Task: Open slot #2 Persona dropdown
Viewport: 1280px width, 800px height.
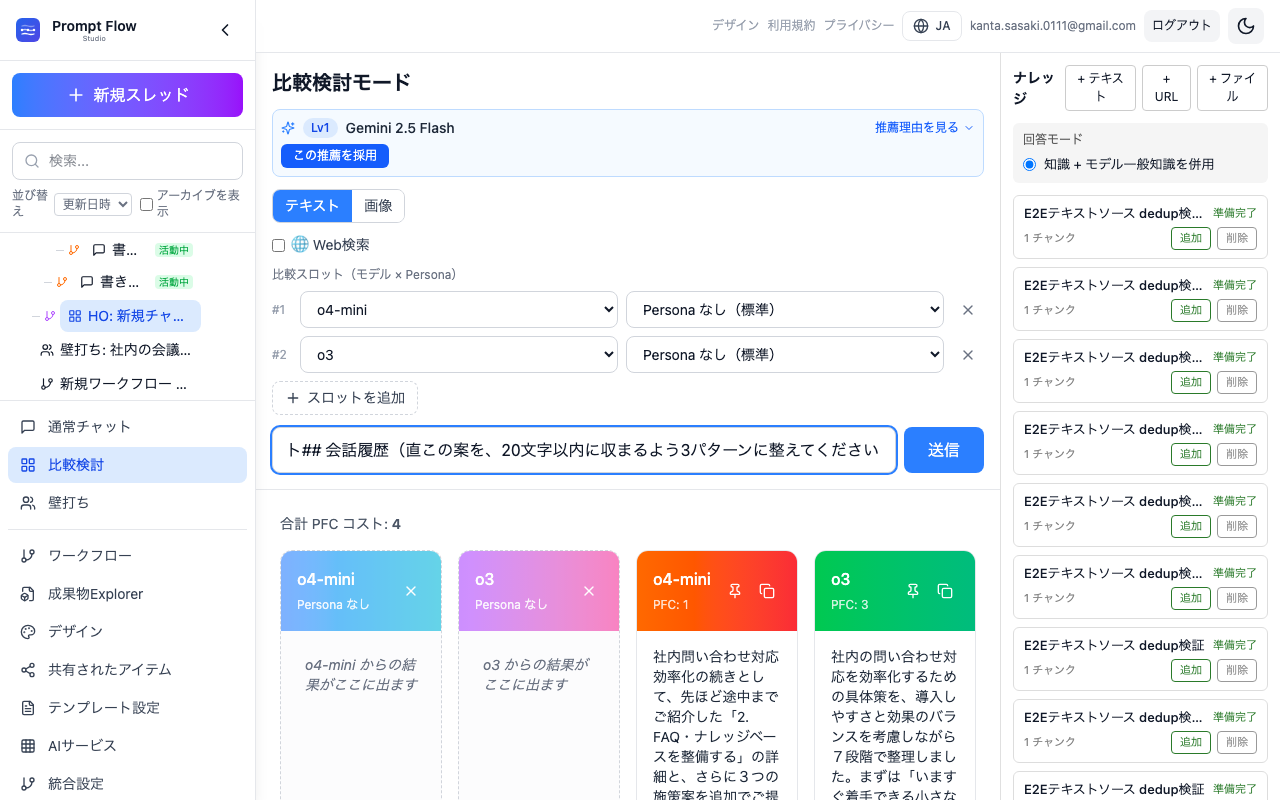Action: [x=785, y=355]
